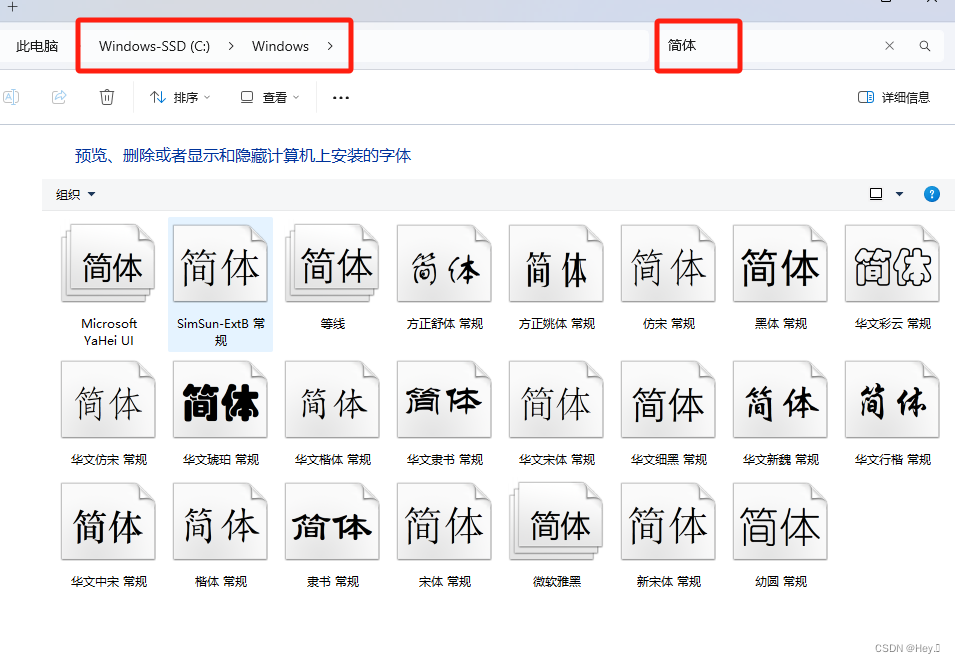Select the rename icon on the toolbar
Viewport: 955px width, 663px height.
pos(11,96)
